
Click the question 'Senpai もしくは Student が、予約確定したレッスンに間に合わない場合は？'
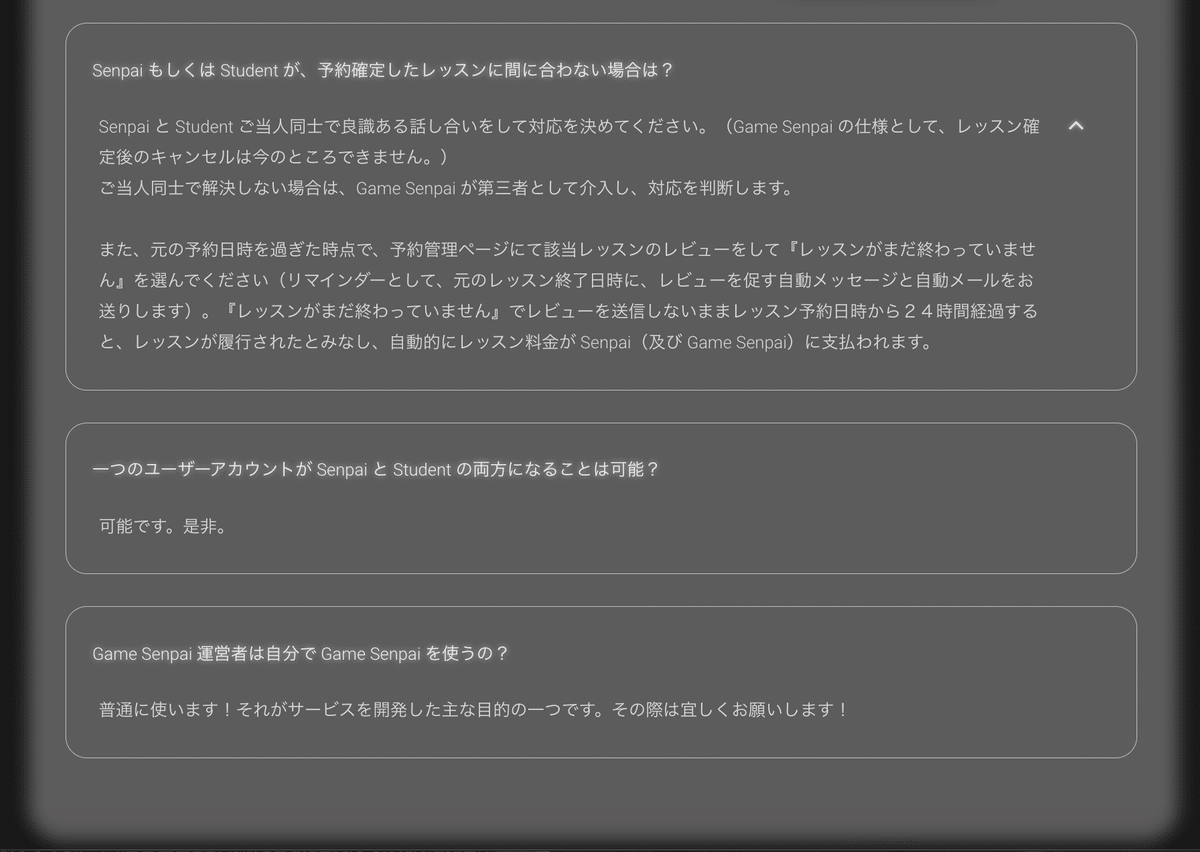[383, 71]
